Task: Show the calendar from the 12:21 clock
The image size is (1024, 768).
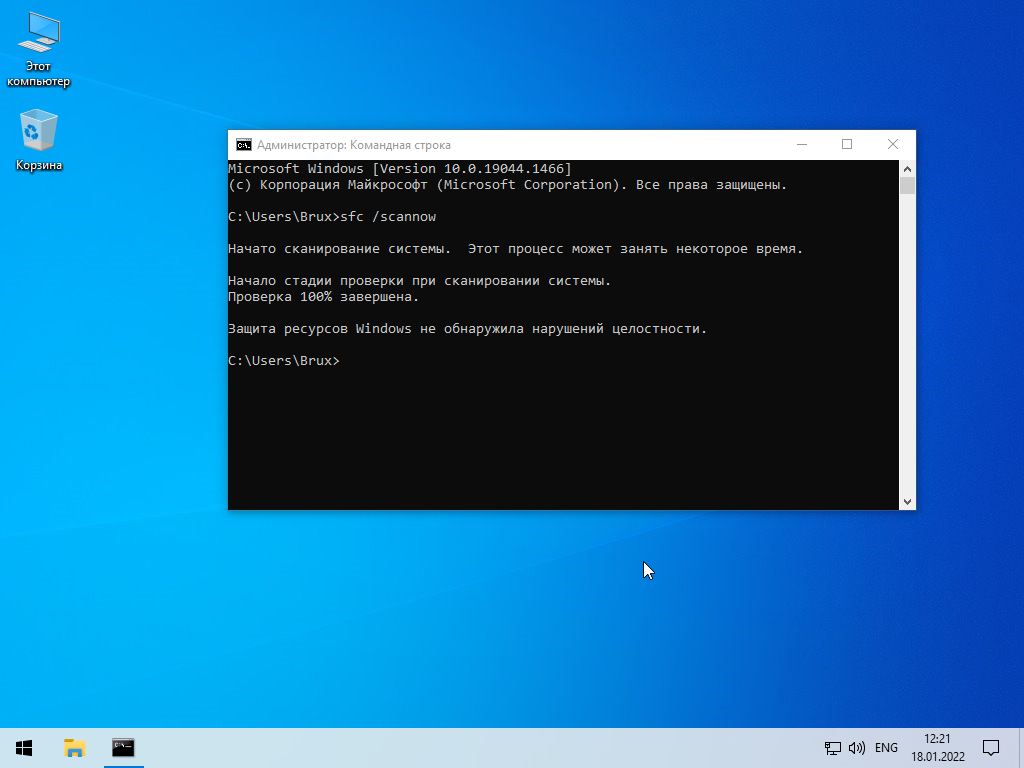Action: click(938, 748)
